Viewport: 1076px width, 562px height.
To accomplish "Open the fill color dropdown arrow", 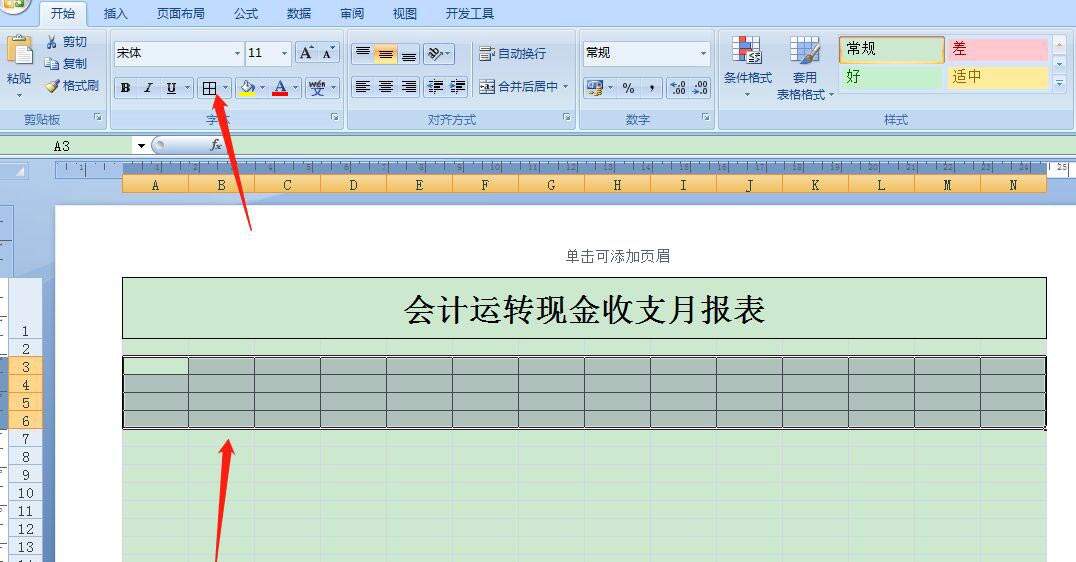I will coord(262,88).
